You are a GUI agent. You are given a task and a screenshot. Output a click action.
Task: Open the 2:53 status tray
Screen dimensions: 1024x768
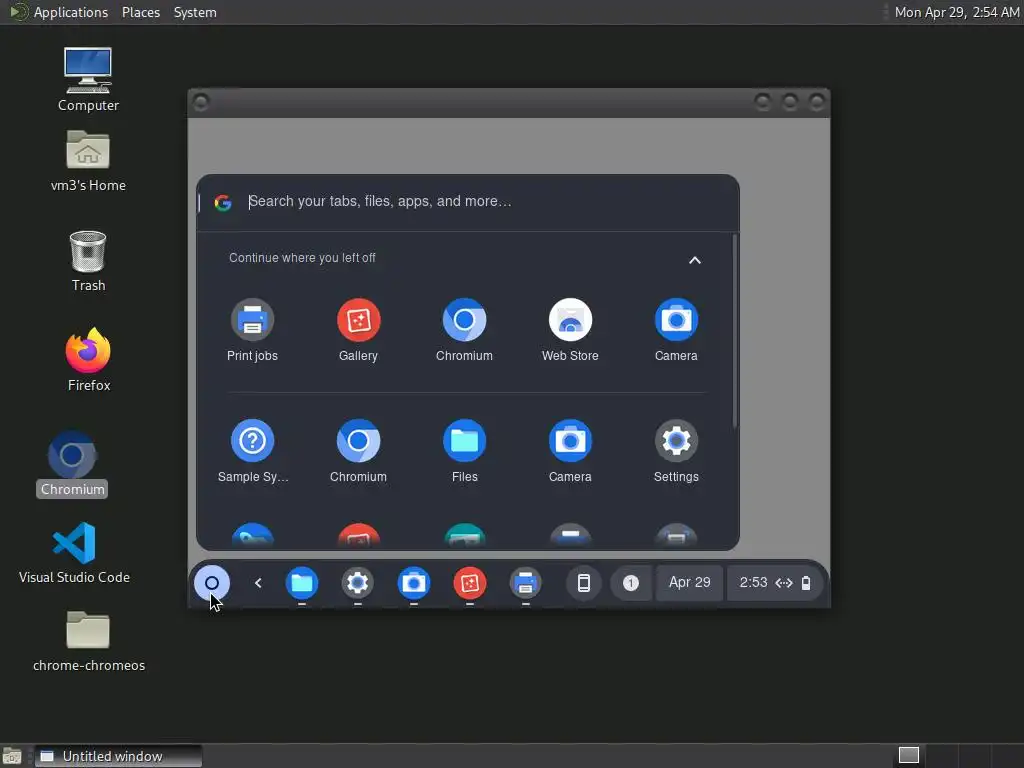pyautogui.click(x=775, y=583)
